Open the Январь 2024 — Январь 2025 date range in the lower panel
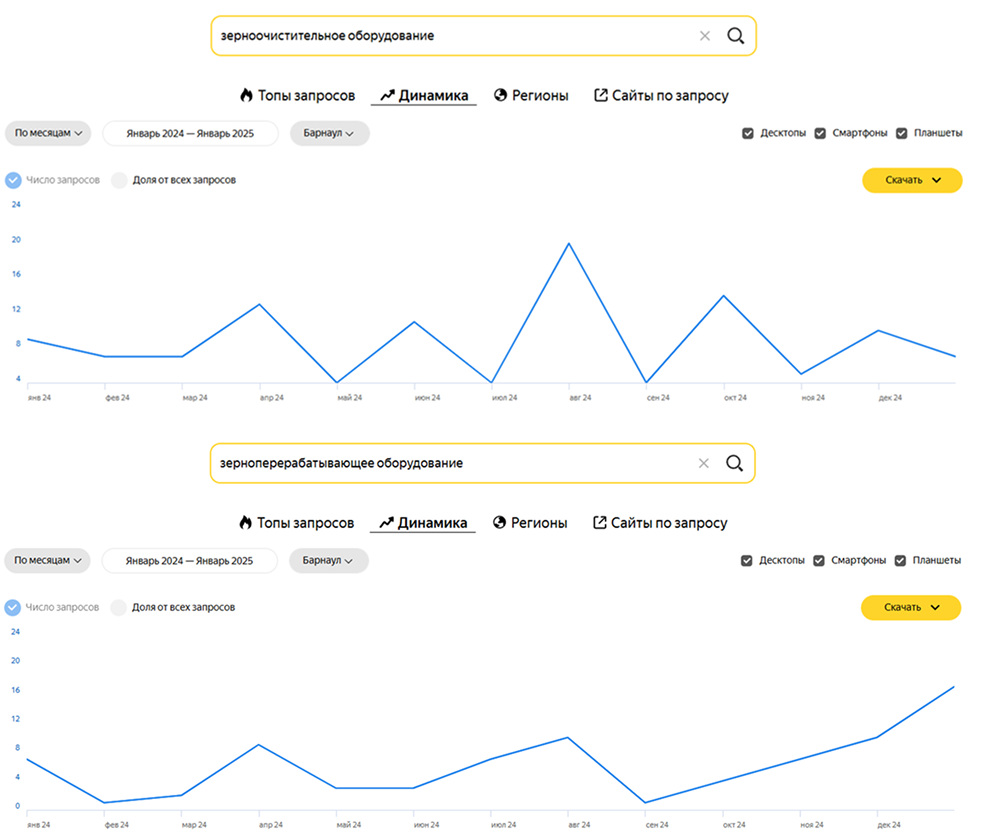Screen dimensions: 981x836 coord(190,561)
